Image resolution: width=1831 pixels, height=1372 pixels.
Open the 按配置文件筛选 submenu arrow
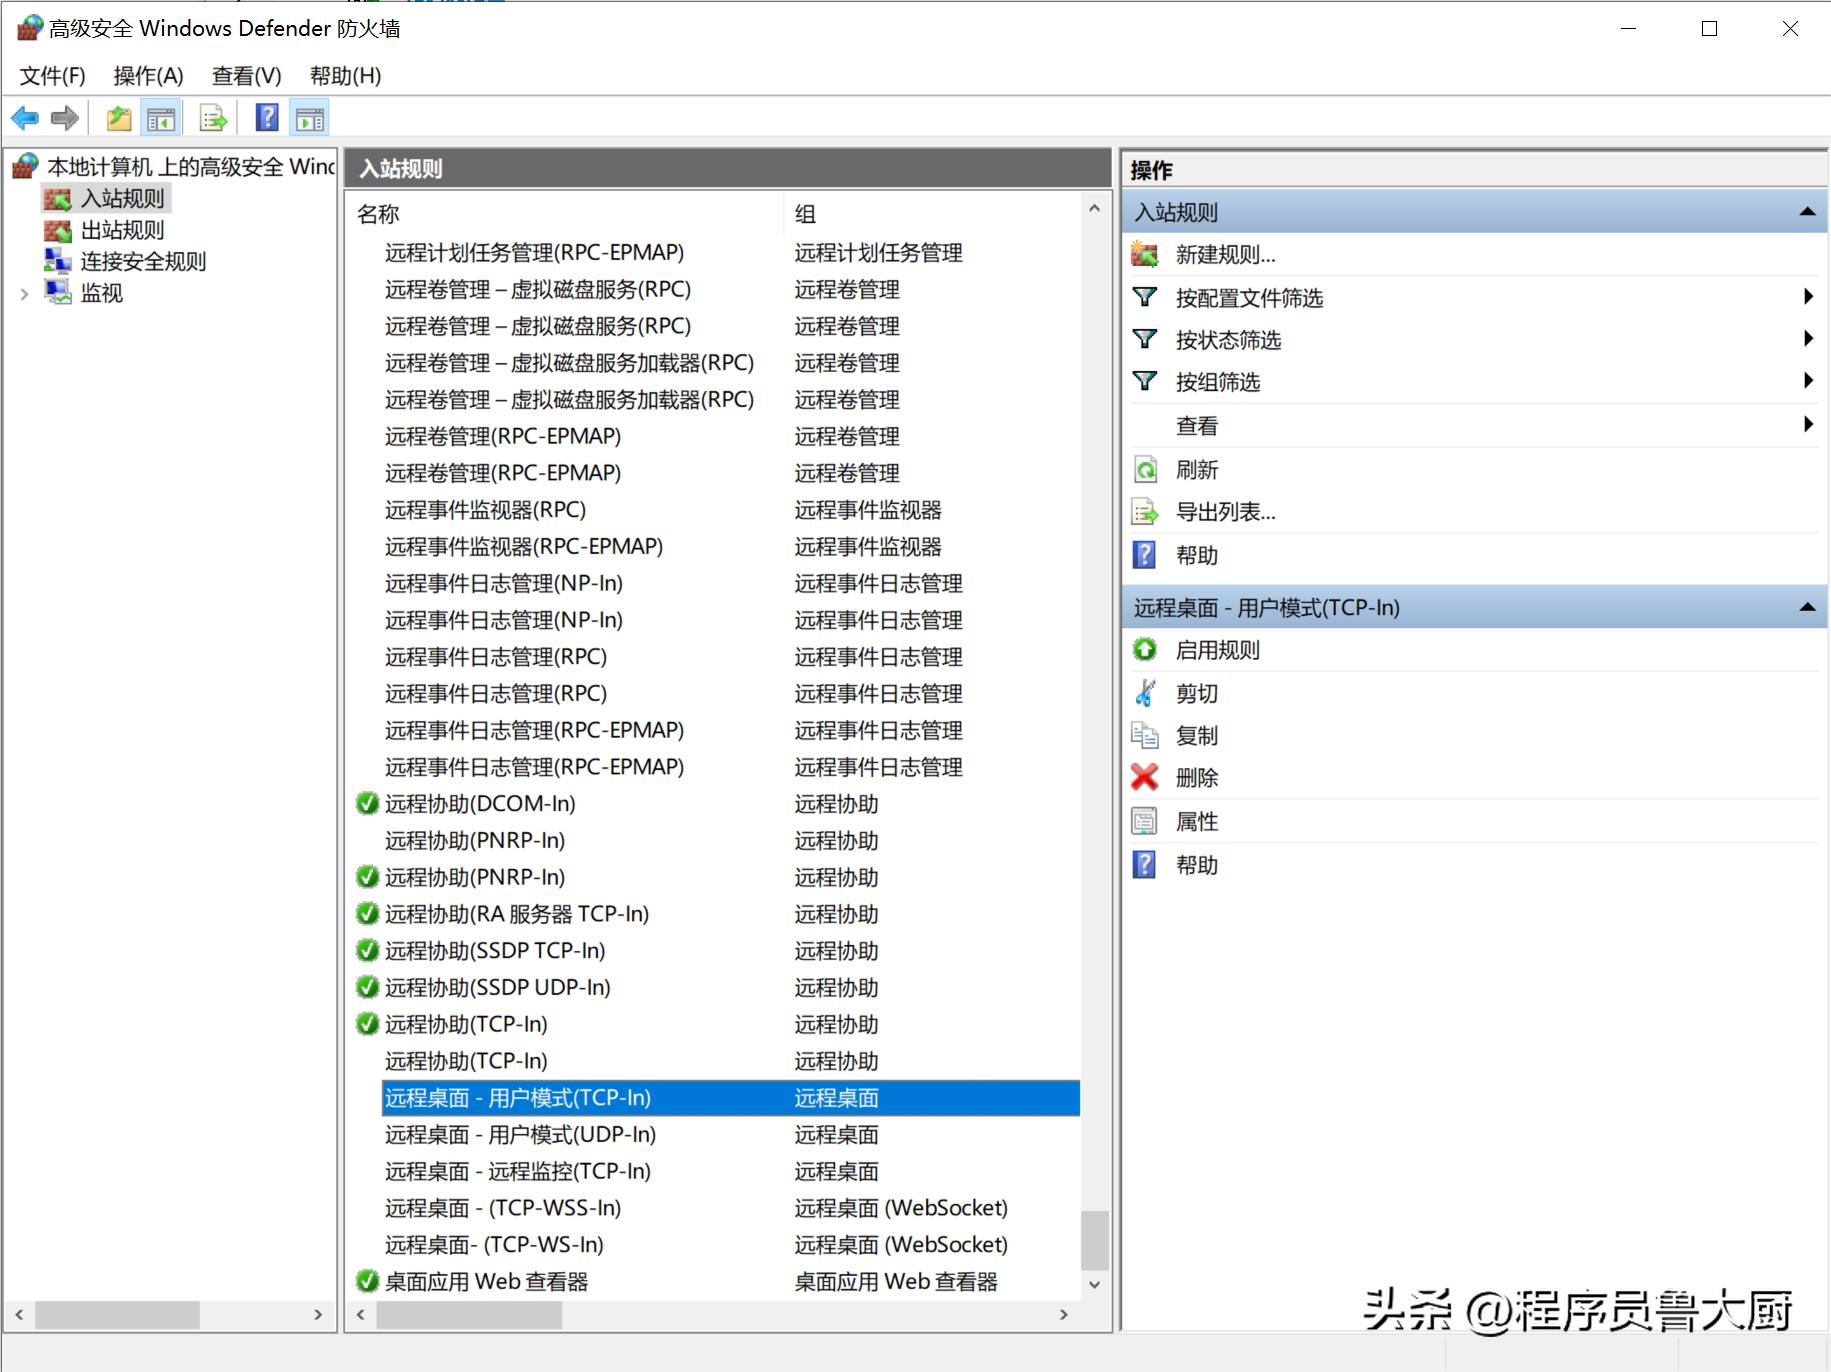point(1808,296)
